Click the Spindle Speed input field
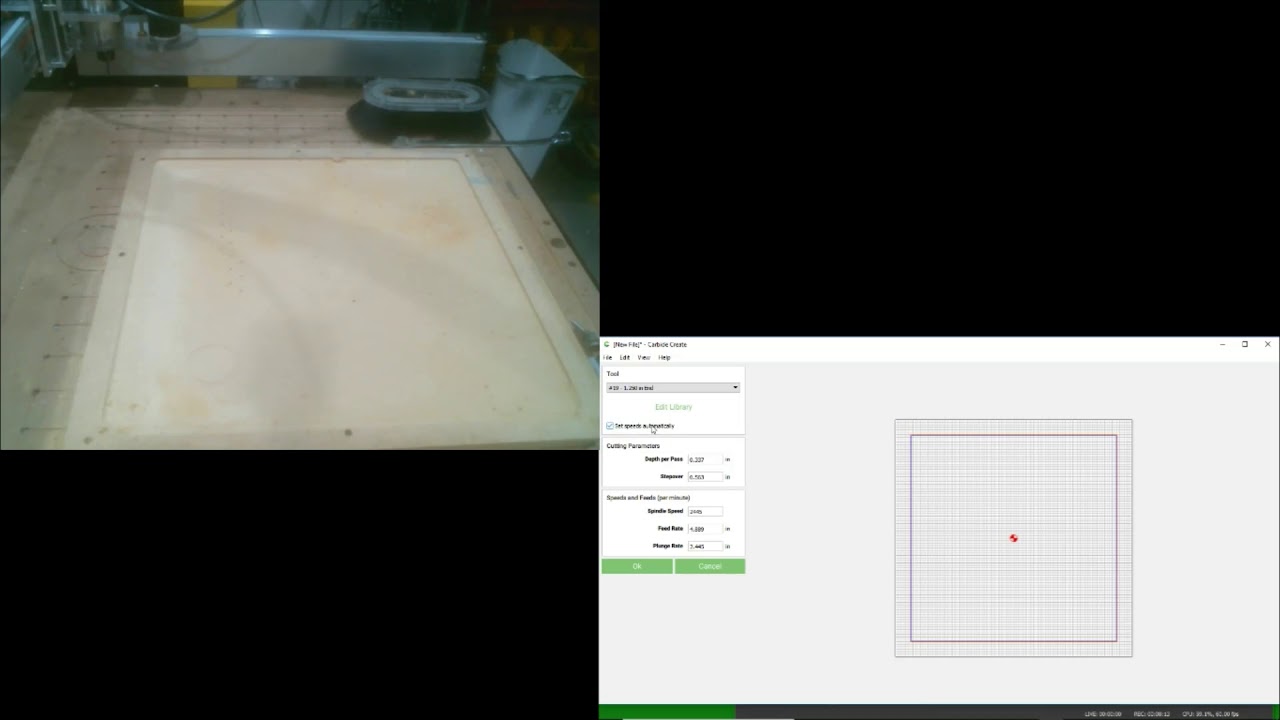 [x=704, y=511]
